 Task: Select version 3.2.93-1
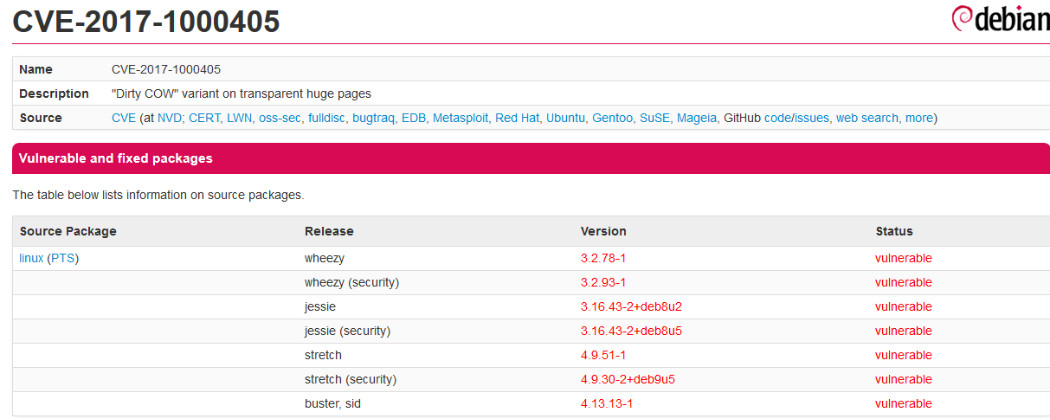coord(603,283)
